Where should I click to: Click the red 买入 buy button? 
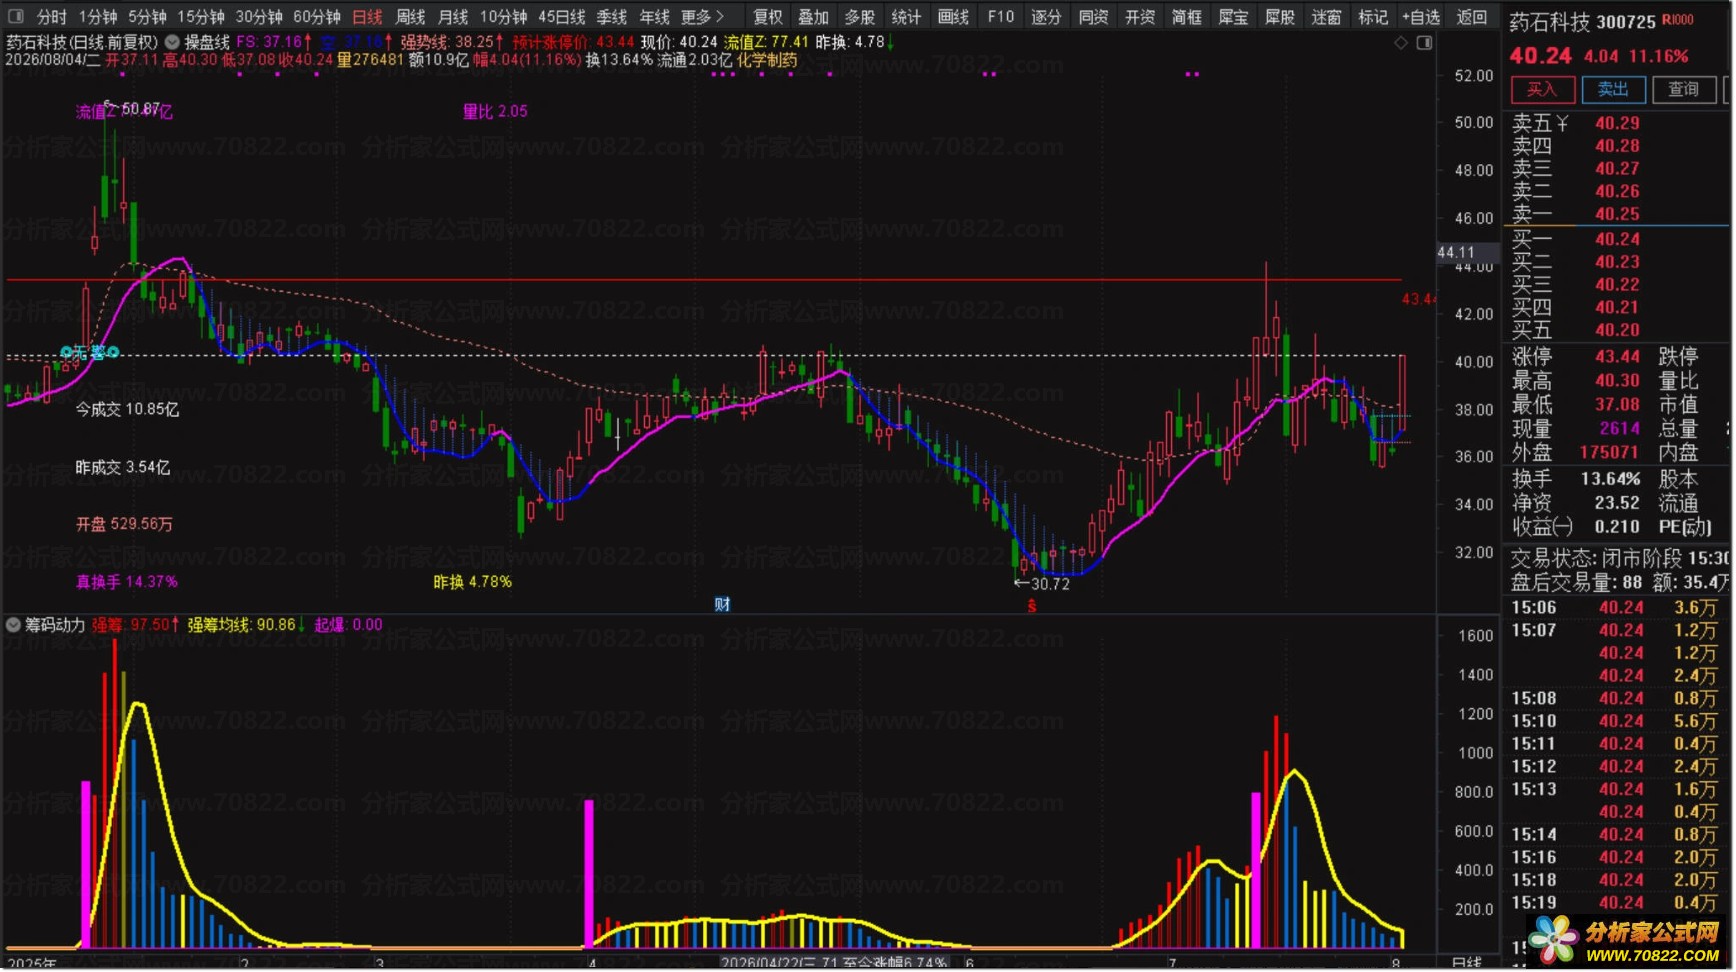pyautogui.click(x=1541, y=90)
